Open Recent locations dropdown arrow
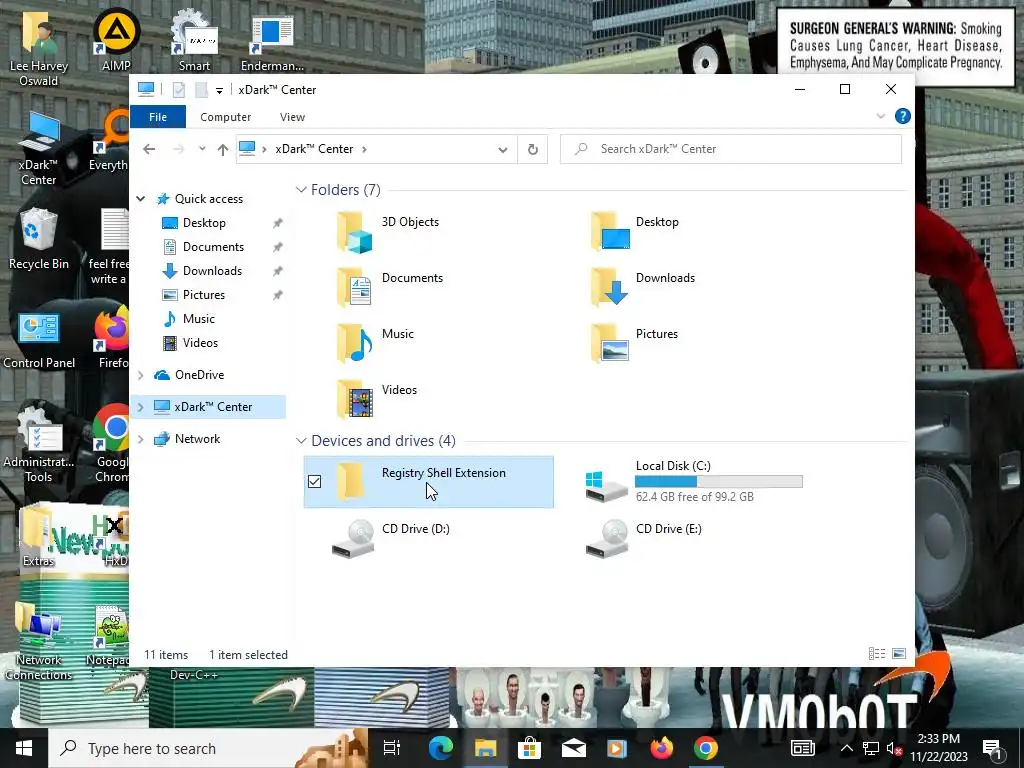This screenshot has width=1024, height=768. 202,150
